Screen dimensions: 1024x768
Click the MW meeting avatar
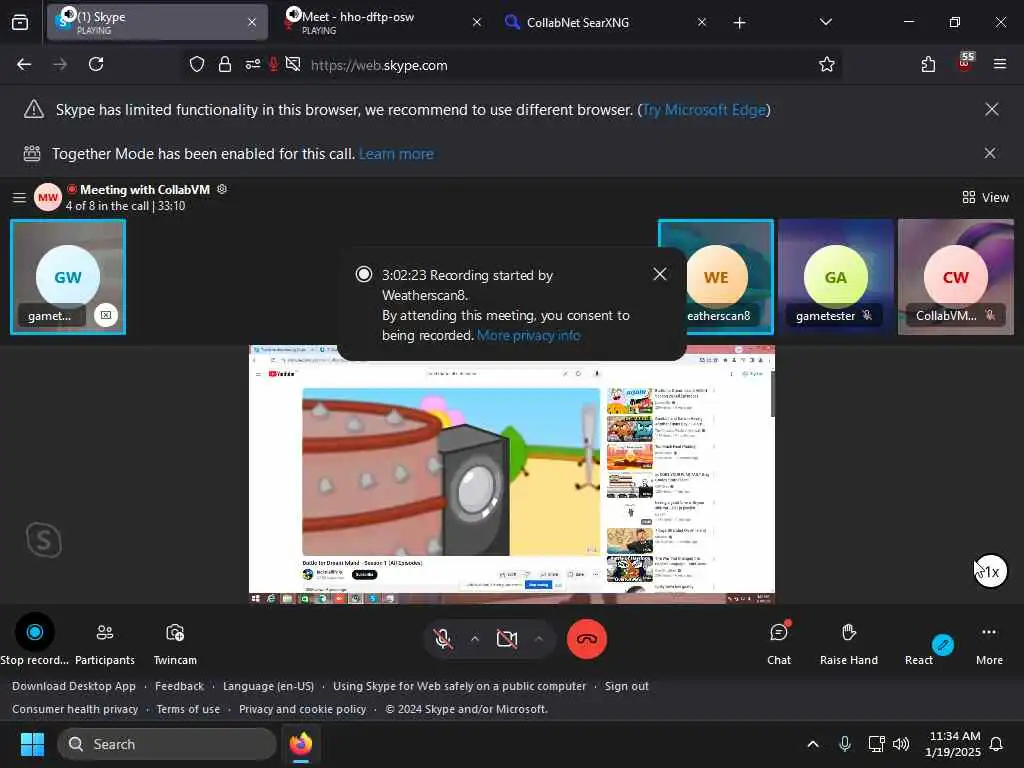(x=48, y=197)
